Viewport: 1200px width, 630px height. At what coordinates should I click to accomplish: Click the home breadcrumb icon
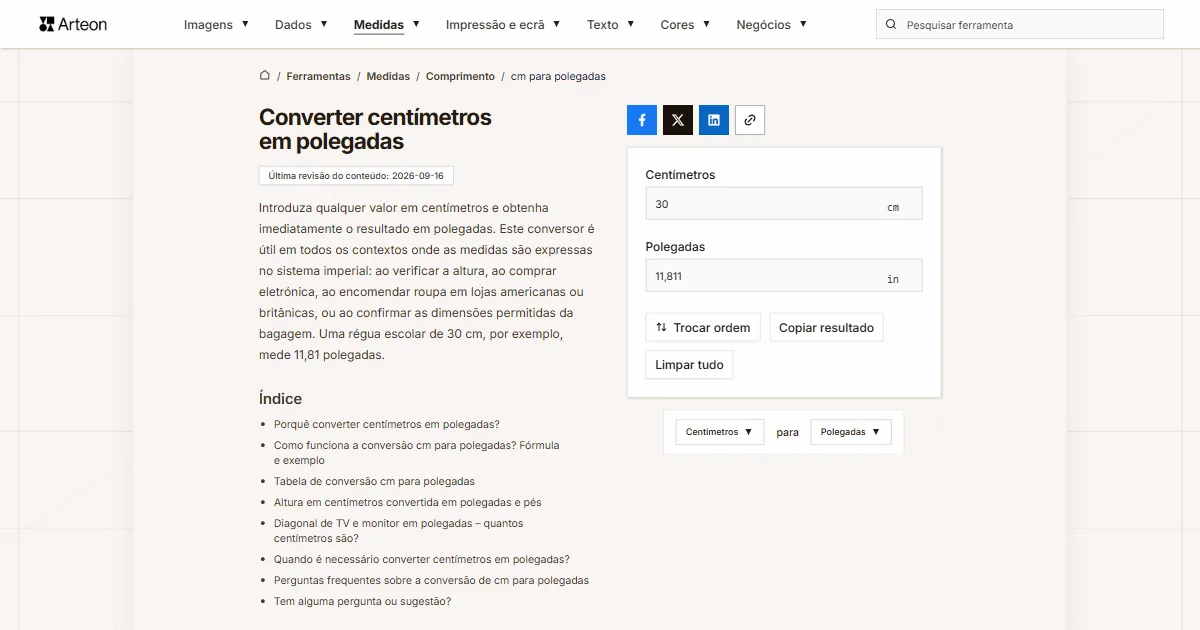click(x=265, y=76)
